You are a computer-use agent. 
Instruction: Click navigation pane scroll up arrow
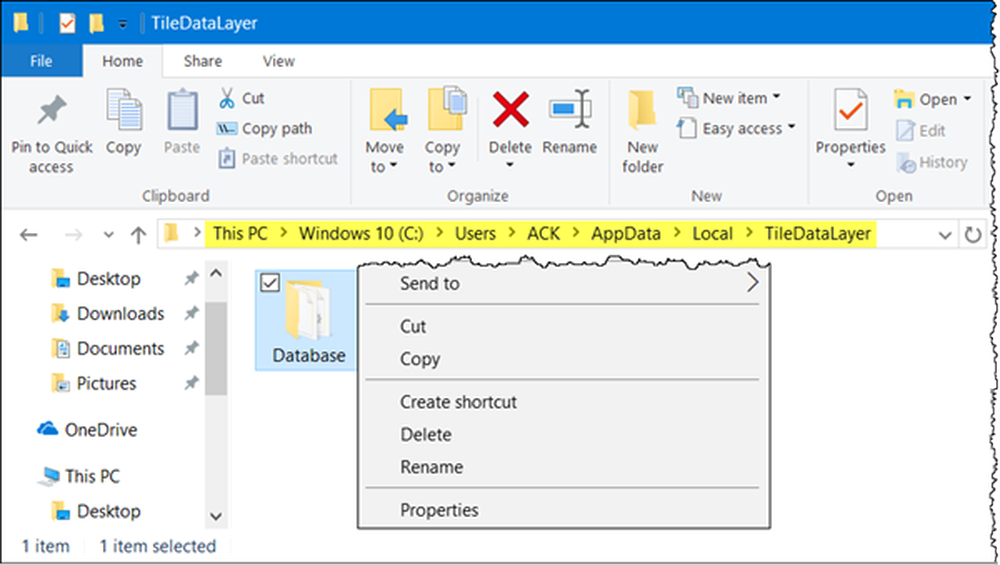216,274
